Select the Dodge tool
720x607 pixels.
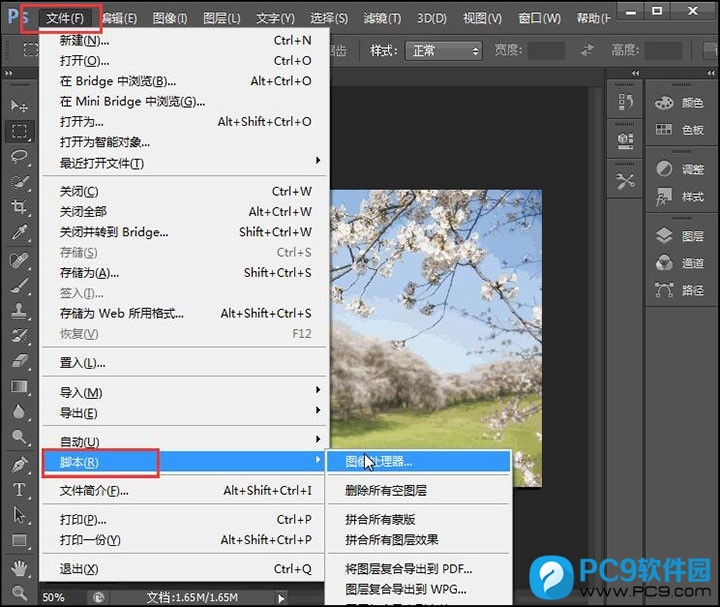click(19, 437)
